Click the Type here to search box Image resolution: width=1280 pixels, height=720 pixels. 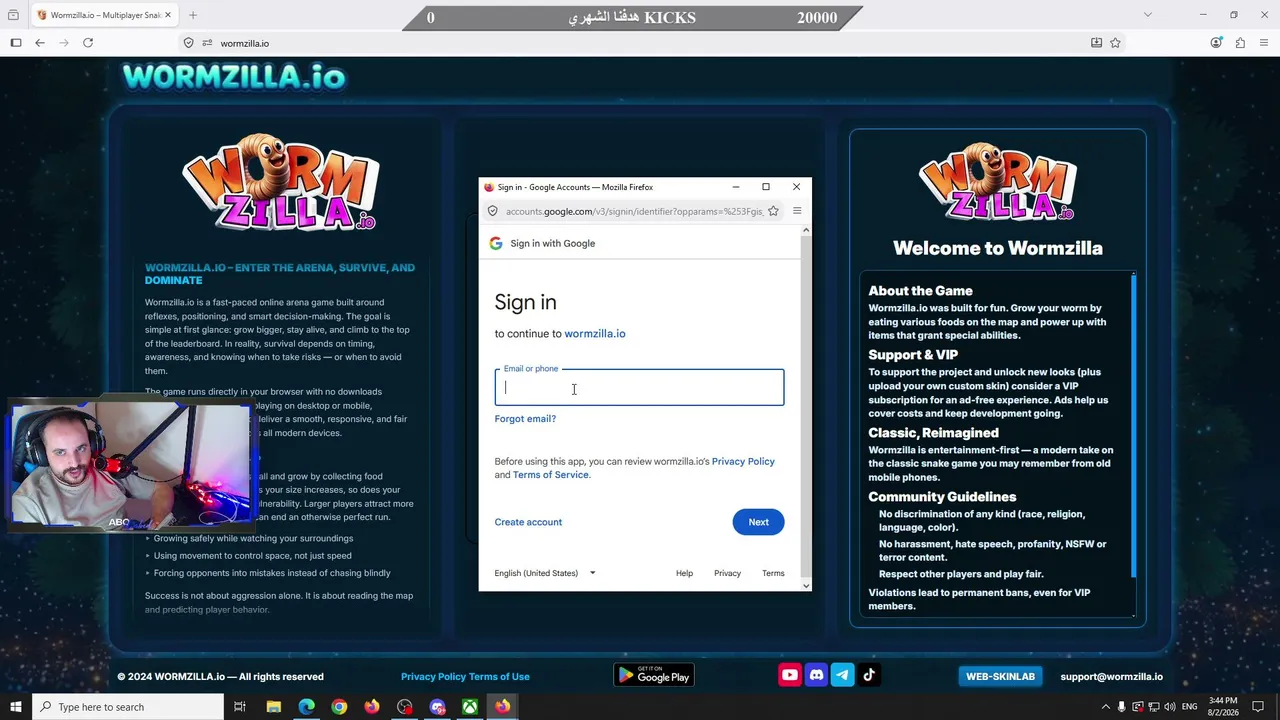click(x=128, y=707)
